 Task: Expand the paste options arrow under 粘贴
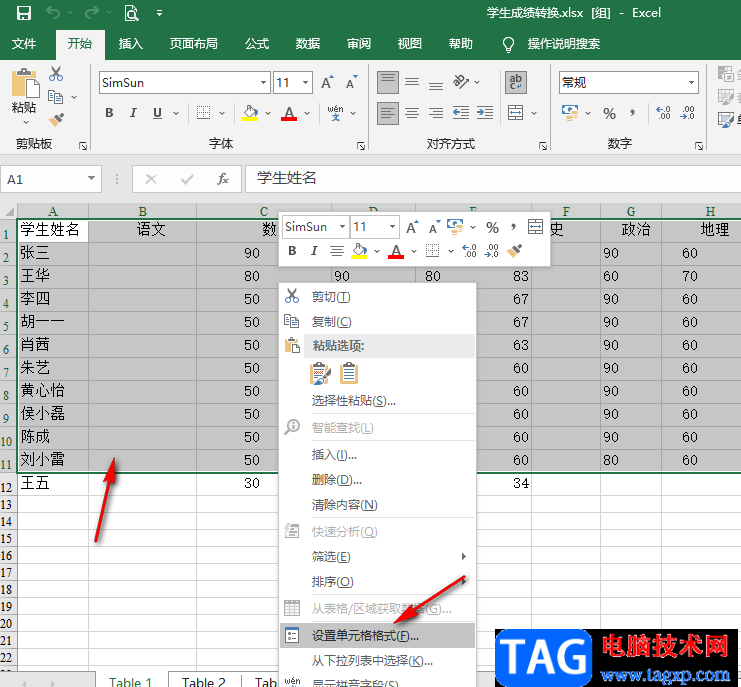pos(26,122)
